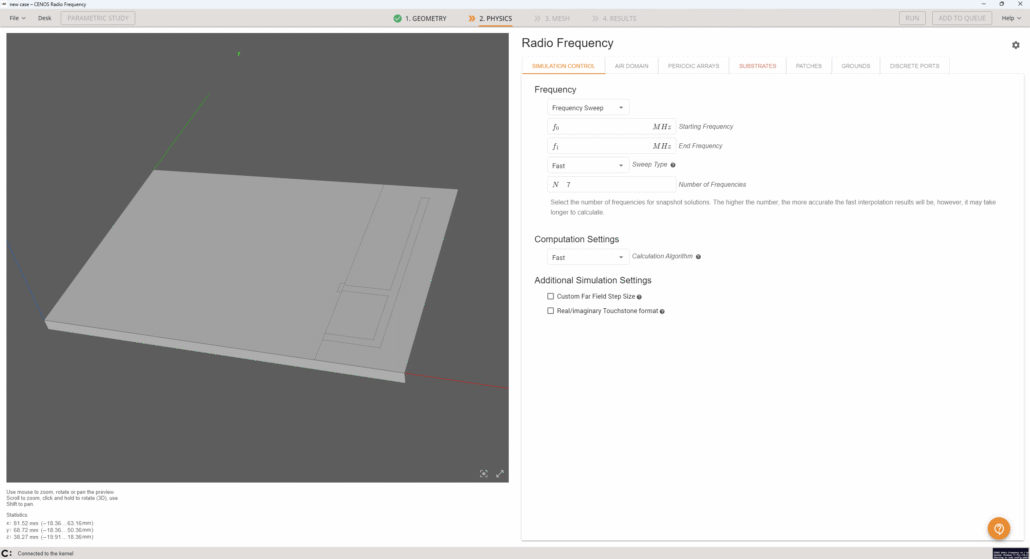Go to the 1. Geometry step

pos(420,18)
